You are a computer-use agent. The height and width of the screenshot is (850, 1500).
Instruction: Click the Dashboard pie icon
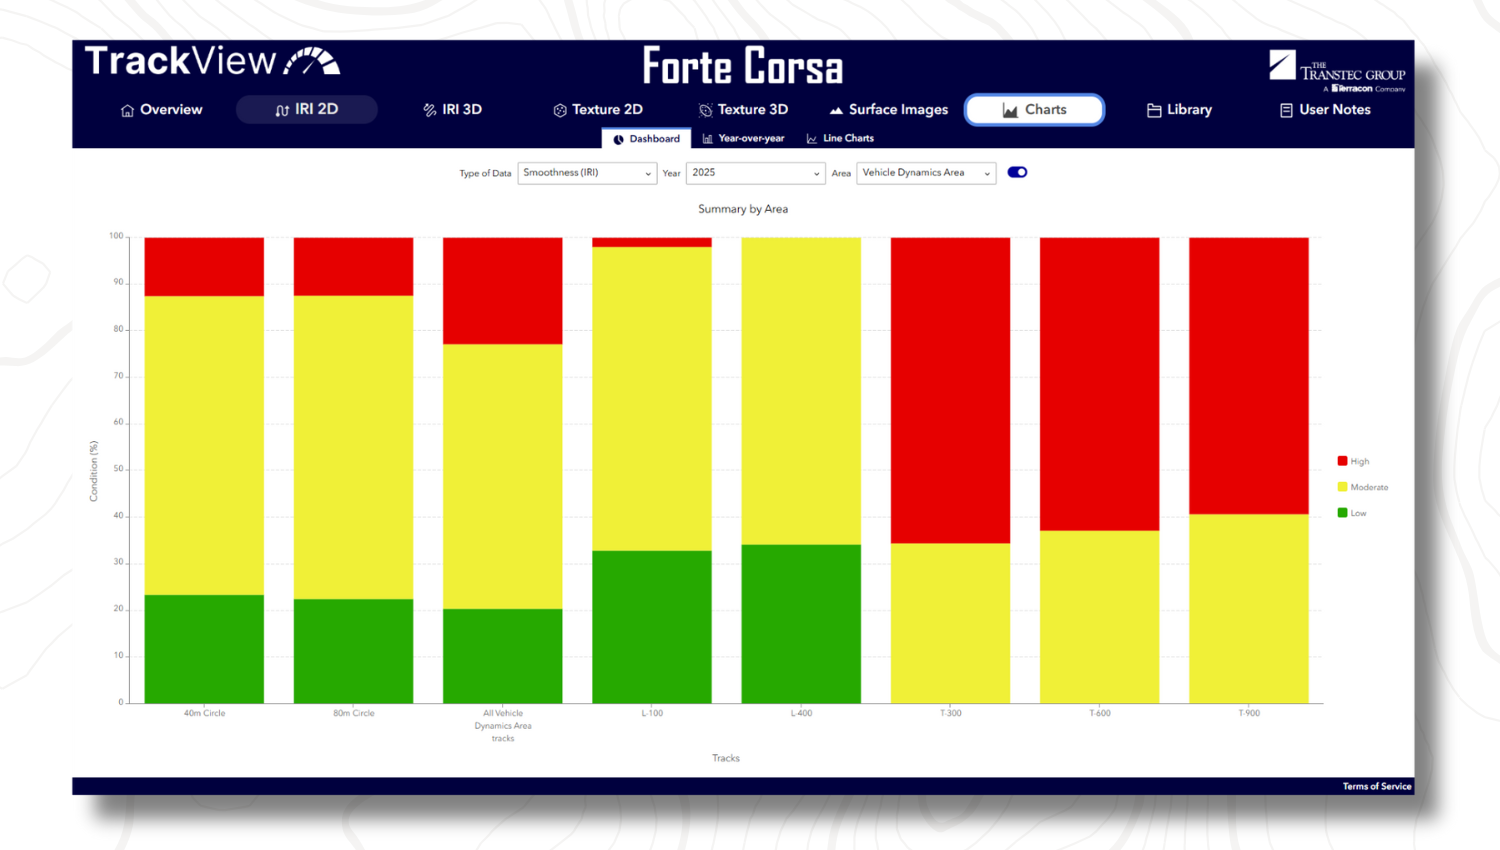tap(618, 139)
